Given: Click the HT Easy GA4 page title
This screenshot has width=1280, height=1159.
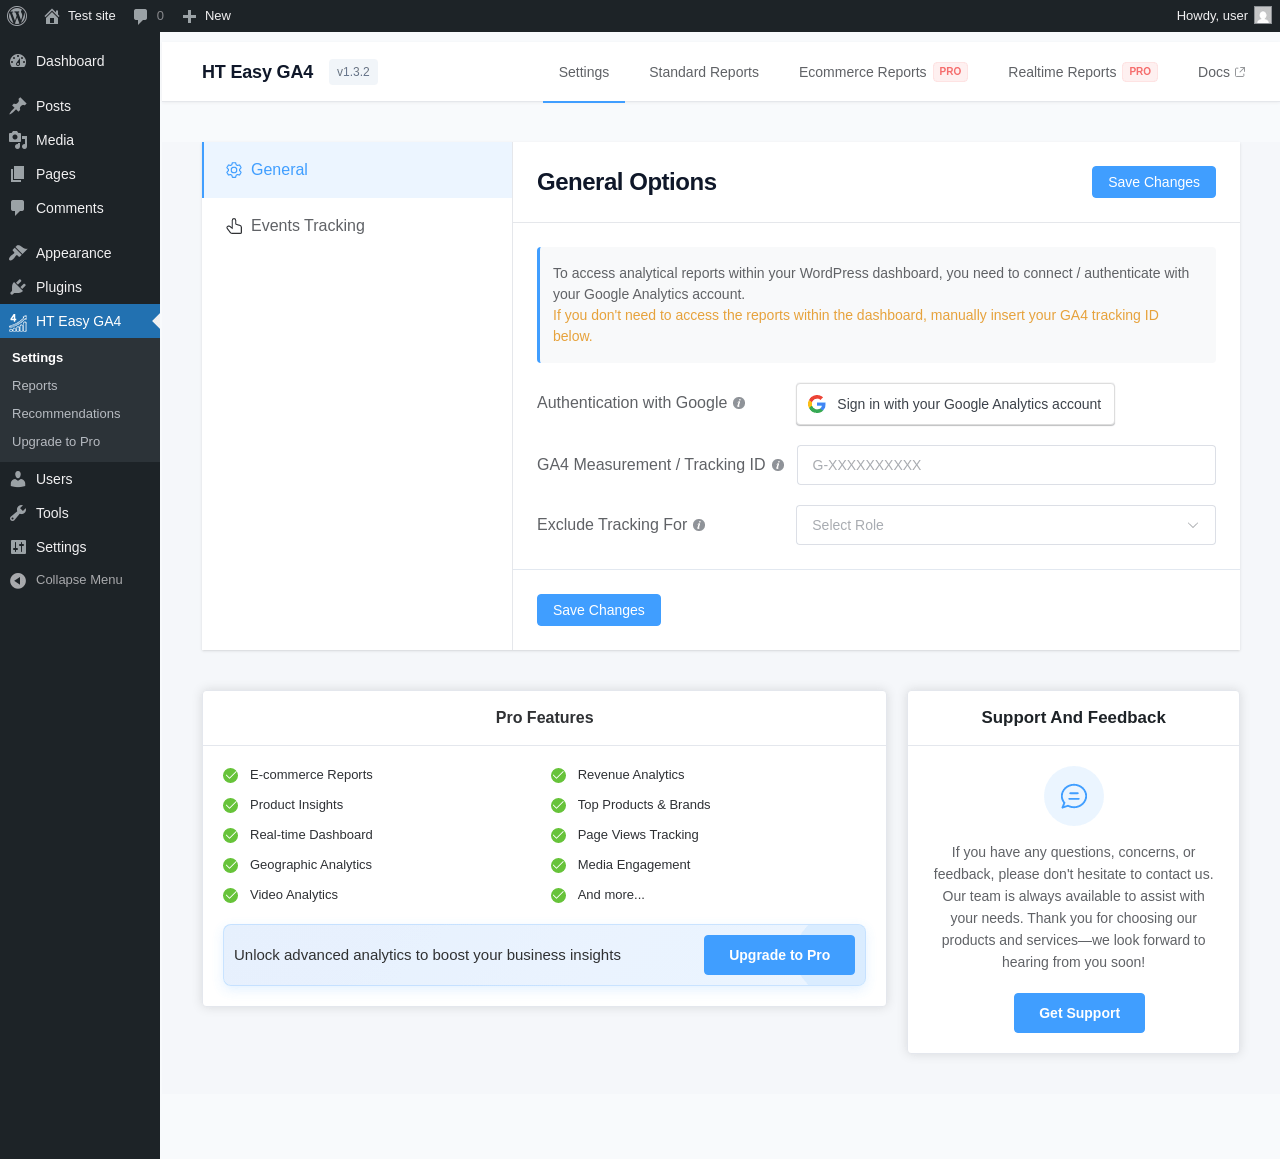Looking at the screenshot, I should click(258, 72).
